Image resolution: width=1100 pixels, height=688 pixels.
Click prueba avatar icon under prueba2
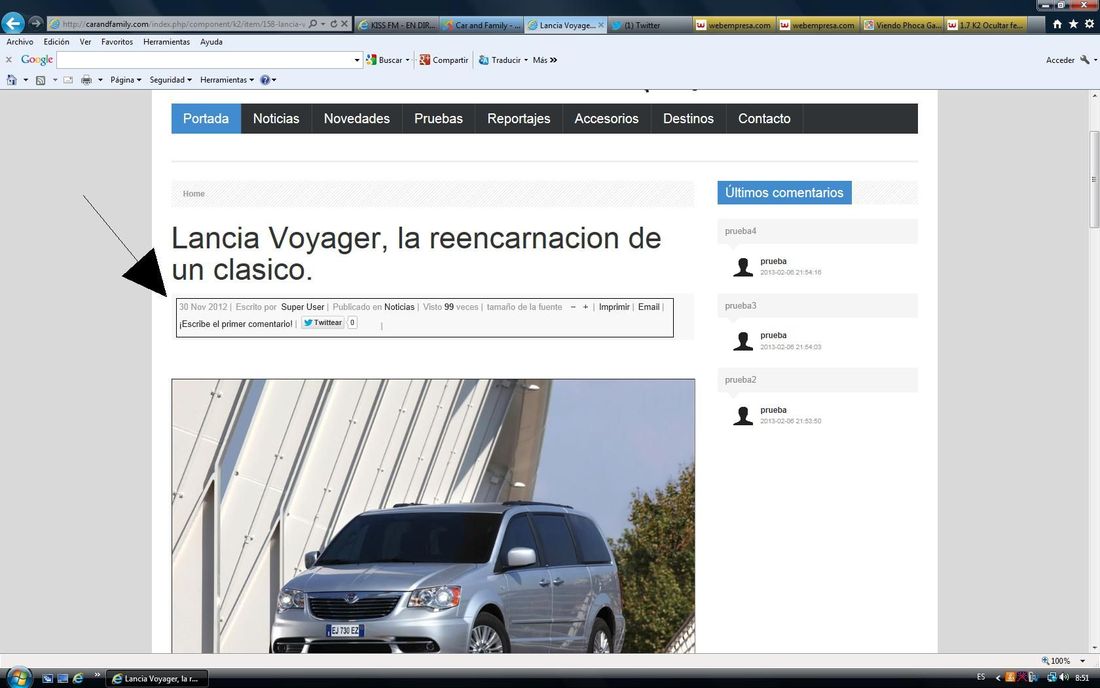(x=743, y=416)
